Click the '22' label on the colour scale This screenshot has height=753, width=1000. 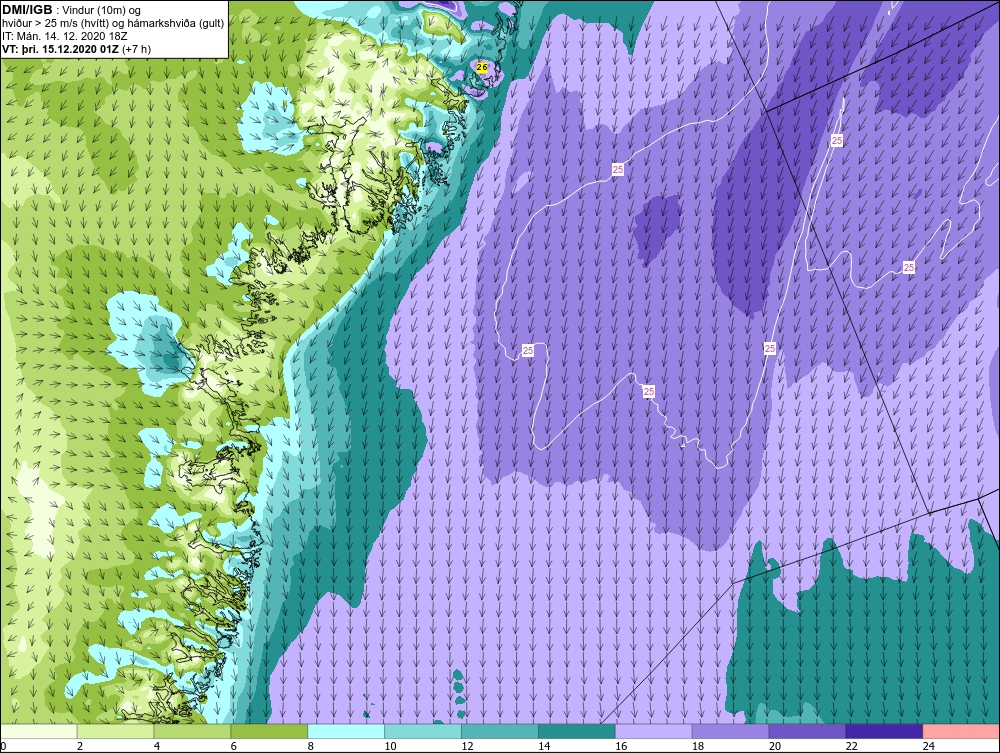pos(852,746)
